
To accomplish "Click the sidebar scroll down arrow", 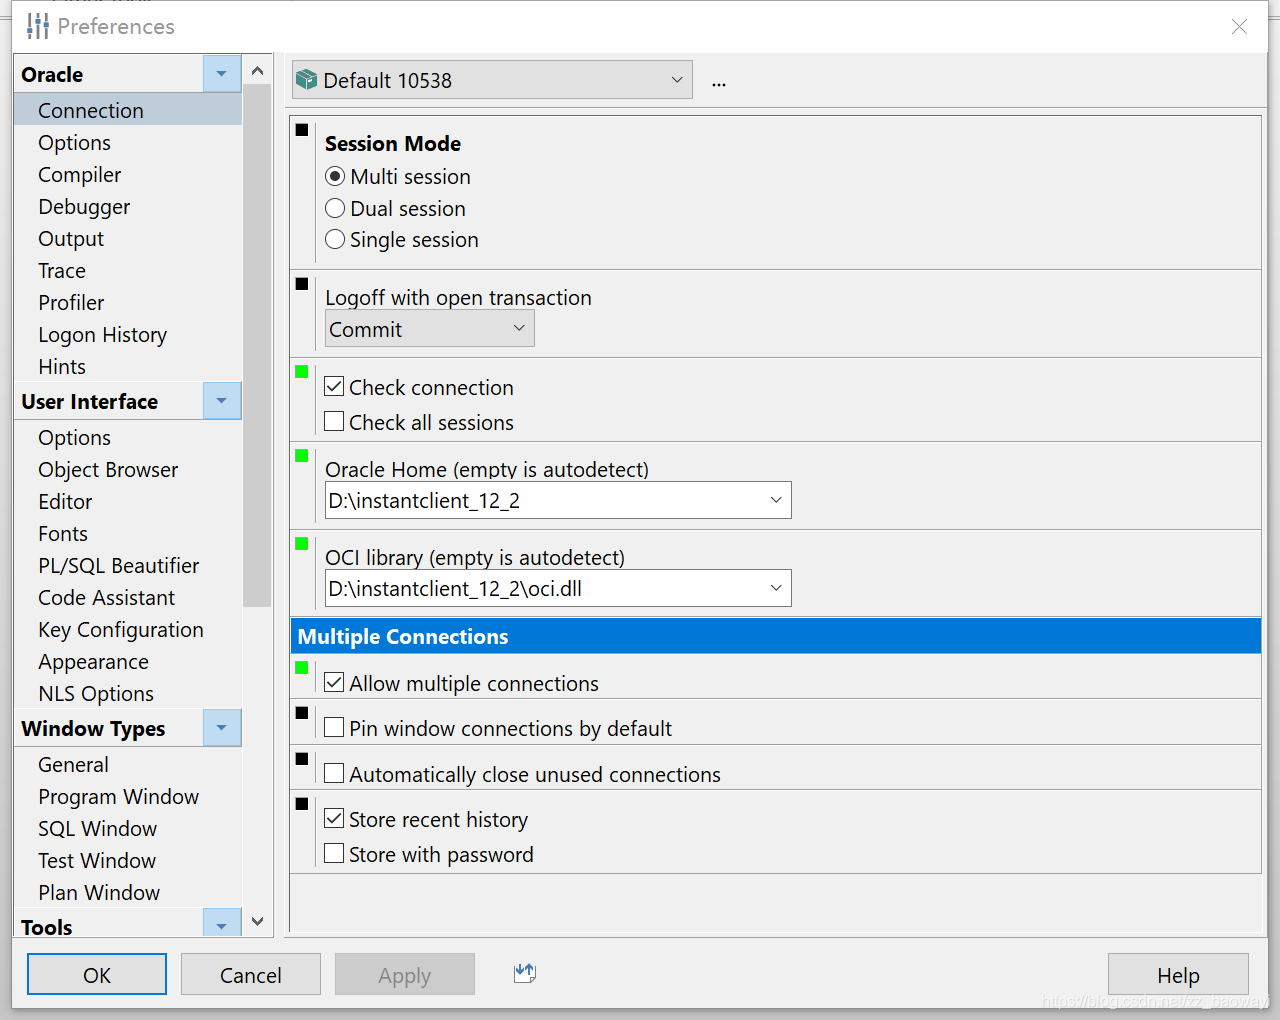I will click(257, 921).
